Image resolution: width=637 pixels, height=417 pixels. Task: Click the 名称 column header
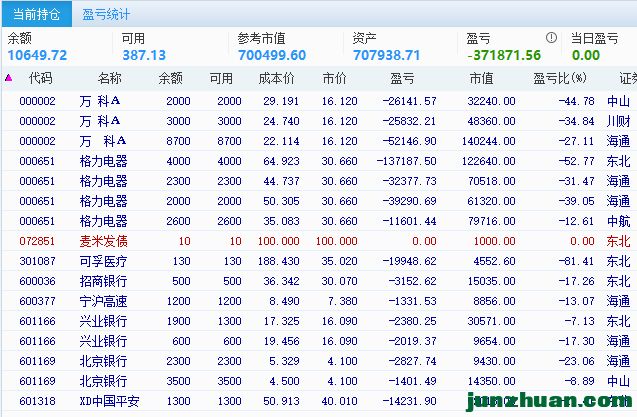(109, 78)
